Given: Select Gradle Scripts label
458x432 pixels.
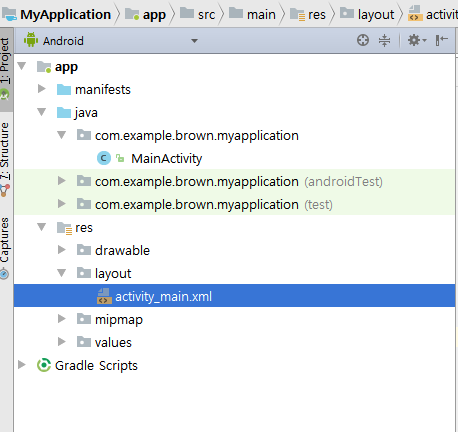Looking at the screenshot, I should [x=96, y=366].
